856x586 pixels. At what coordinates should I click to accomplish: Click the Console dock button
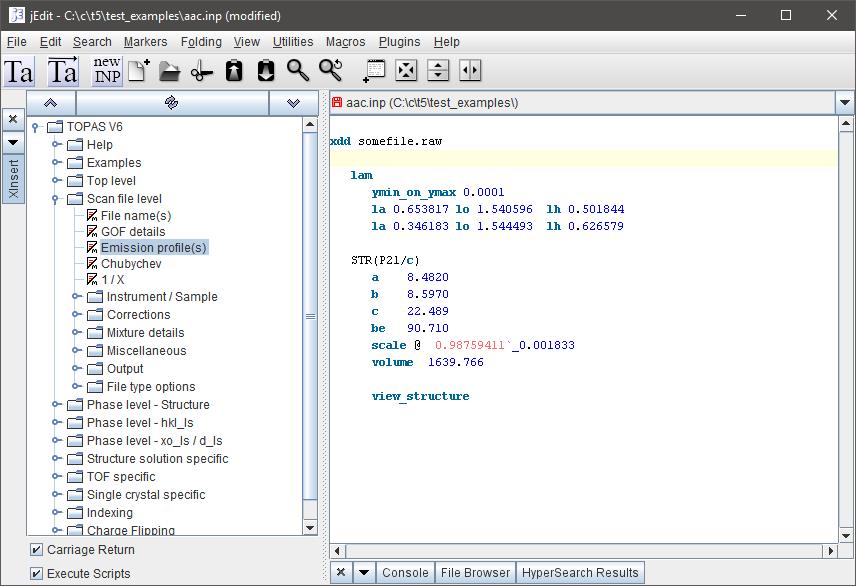pos(405,573)
